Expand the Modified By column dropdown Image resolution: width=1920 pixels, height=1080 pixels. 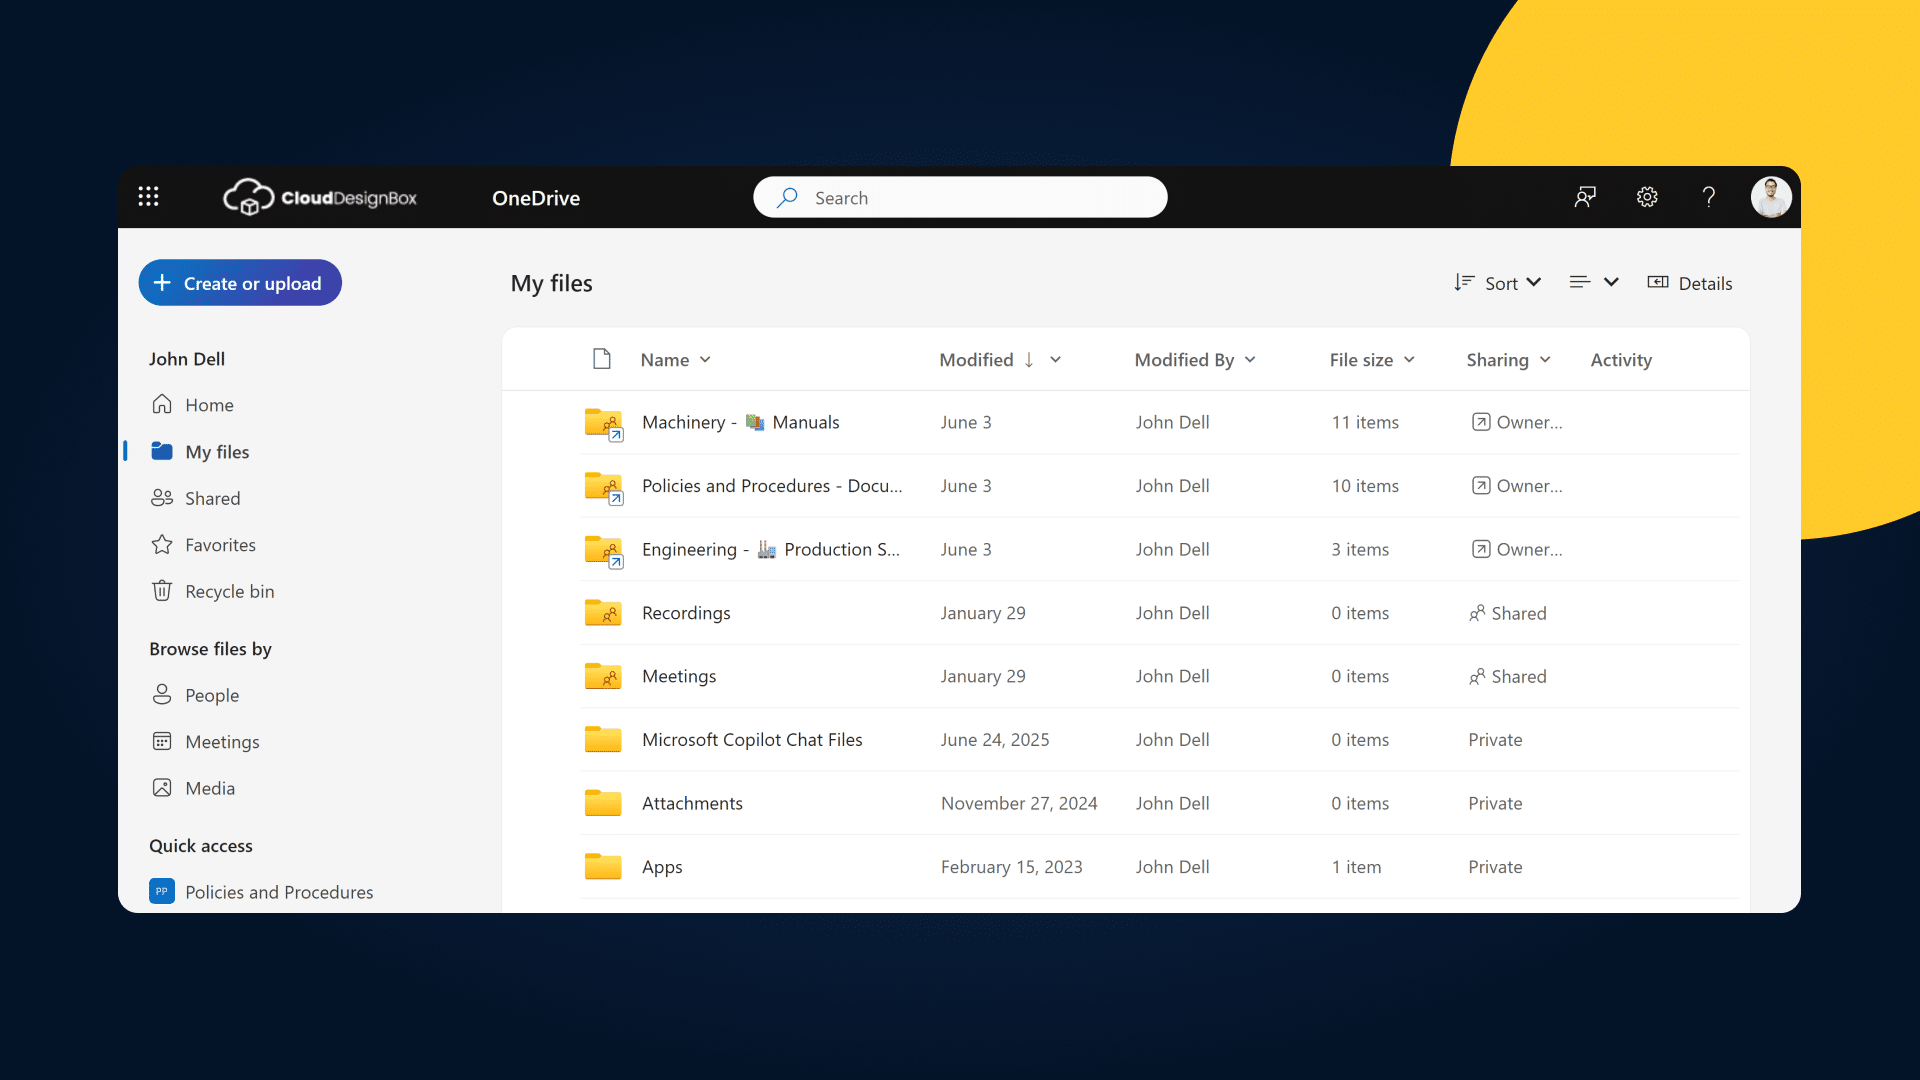point(1250,360)
